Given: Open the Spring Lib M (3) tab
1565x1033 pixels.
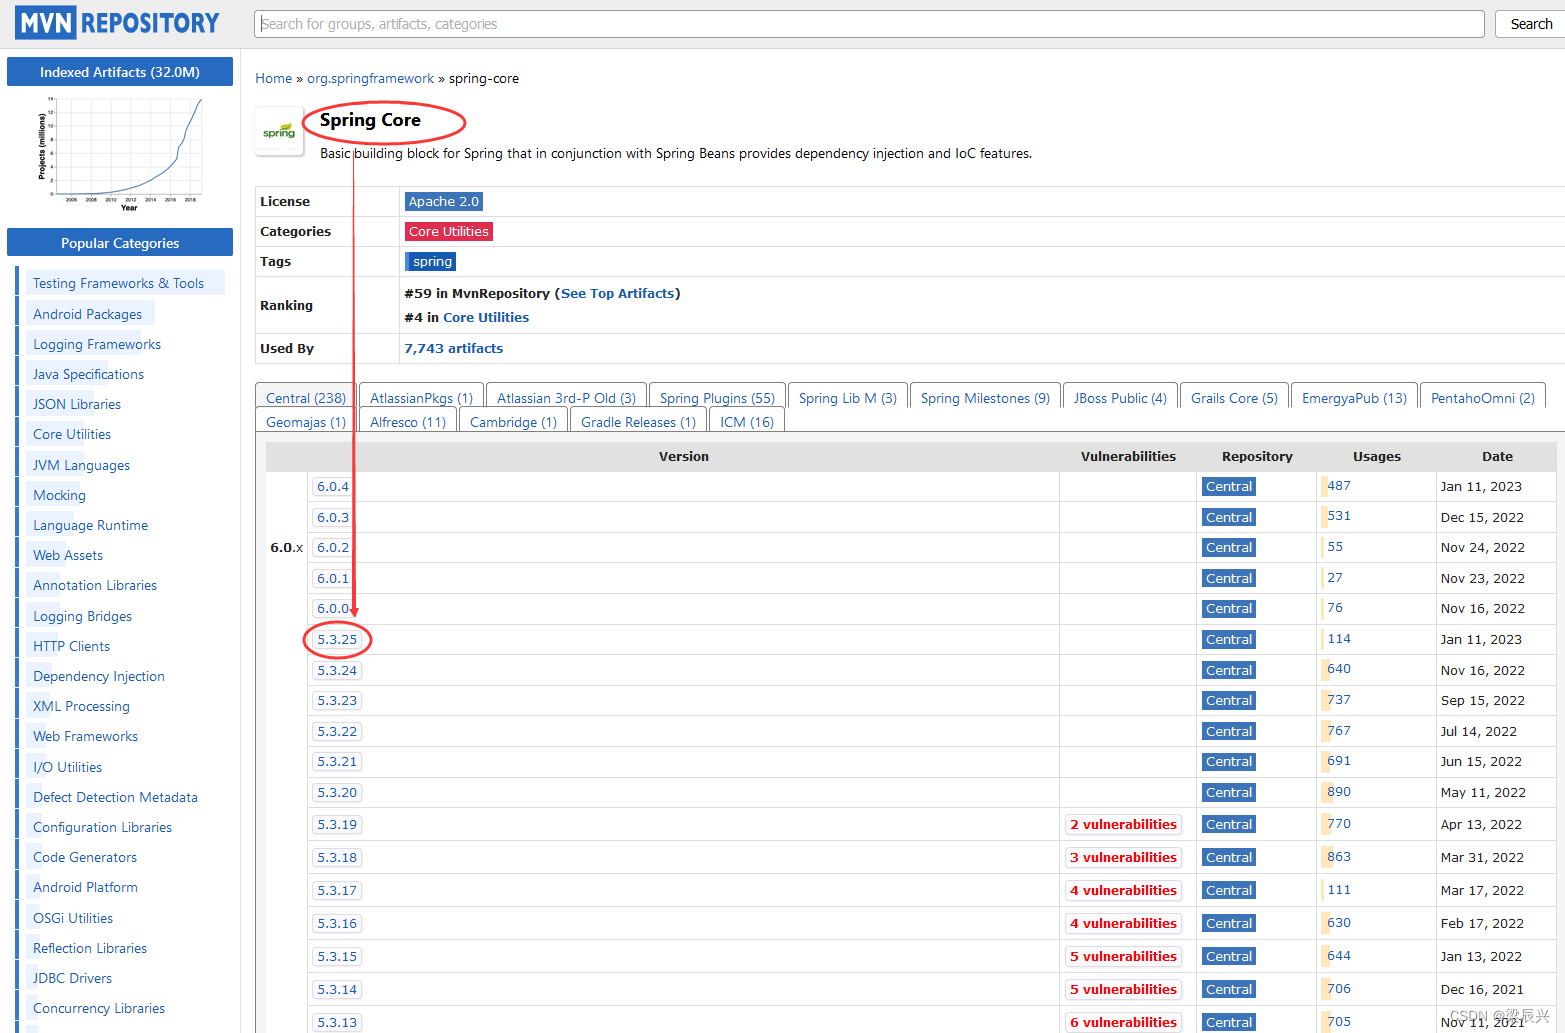Looking at the screenshot, I should point(848,397).
